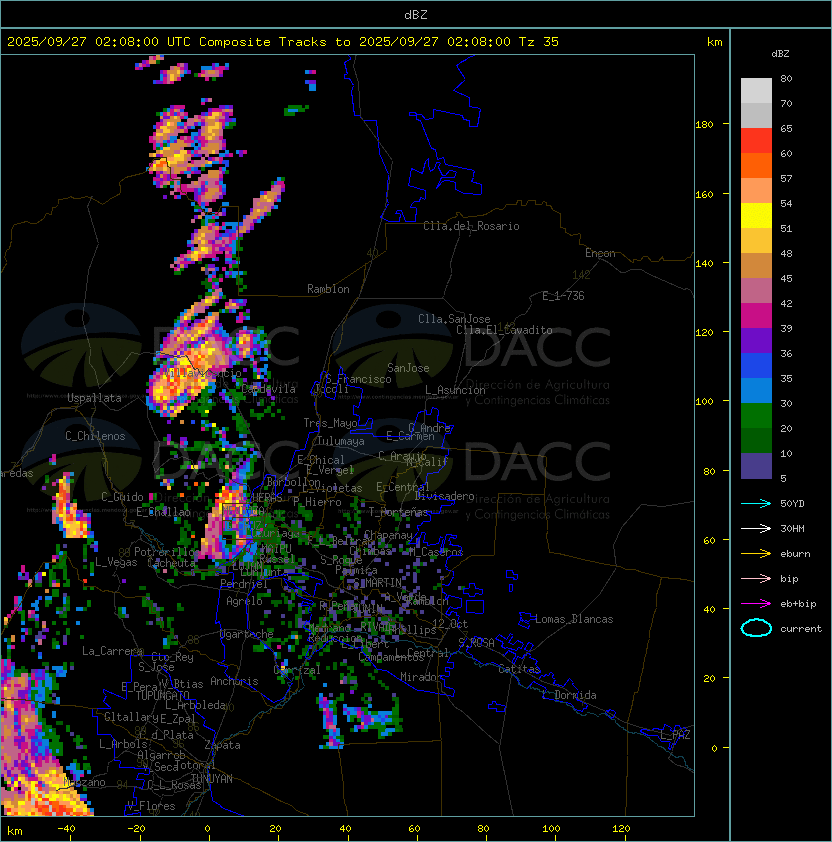Click the 'L_Asuncion' place label
Screen dimensions: 832x842
pyautogui.click(x=455, y=390)
